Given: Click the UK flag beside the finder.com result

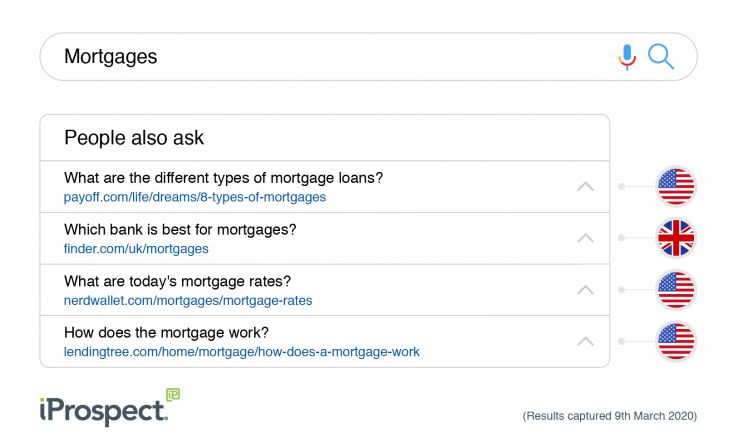Looking at the screenshot, I should 675,238.
